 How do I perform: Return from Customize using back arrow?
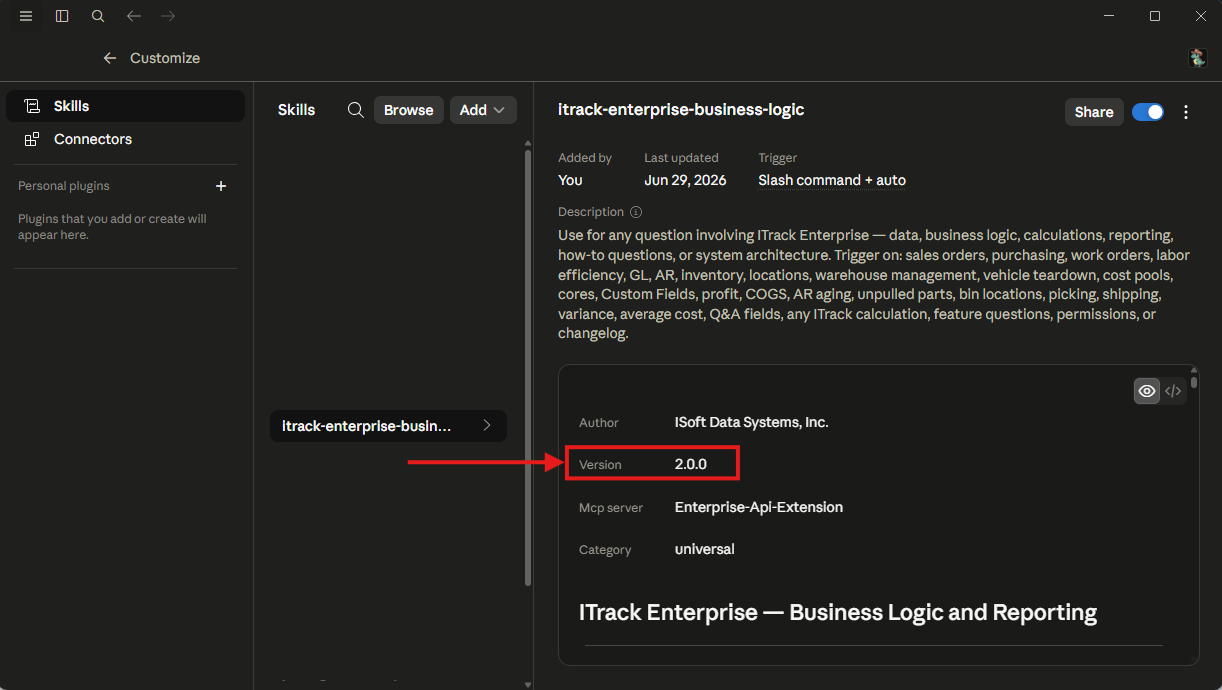coord(110,58)
